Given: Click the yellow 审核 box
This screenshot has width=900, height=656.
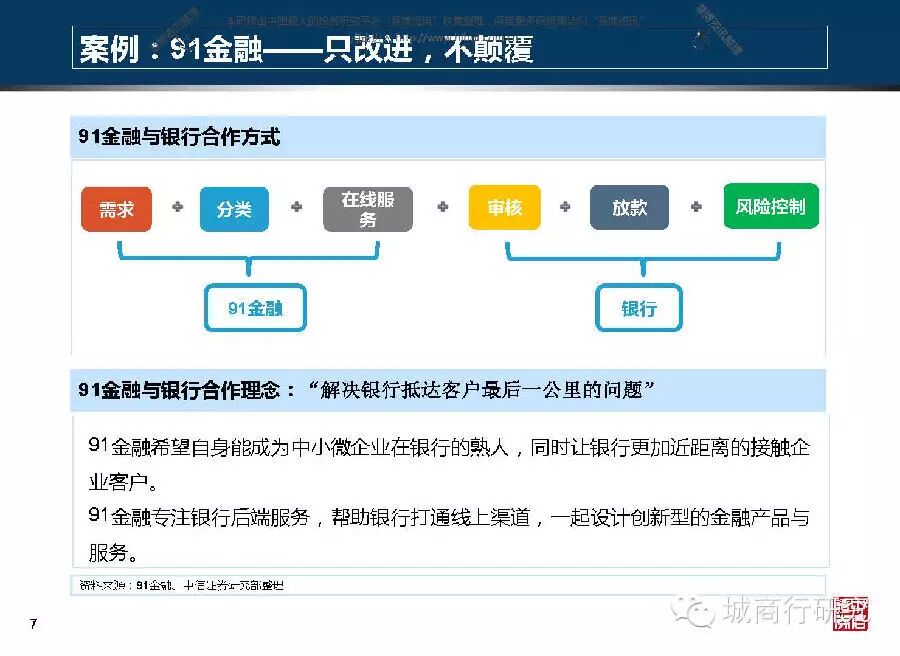Looking at the screenshot, I should click(505, 207).
